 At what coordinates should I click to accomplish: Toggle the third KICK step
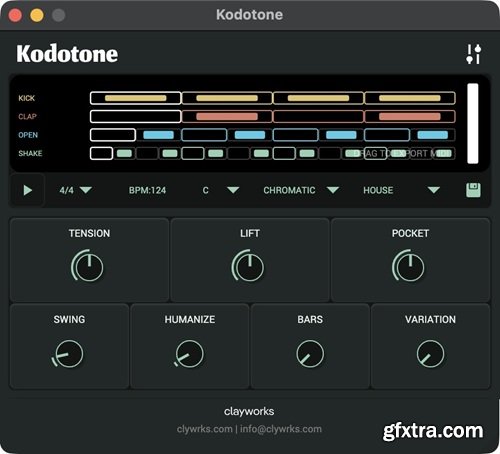tap(318, 98)
